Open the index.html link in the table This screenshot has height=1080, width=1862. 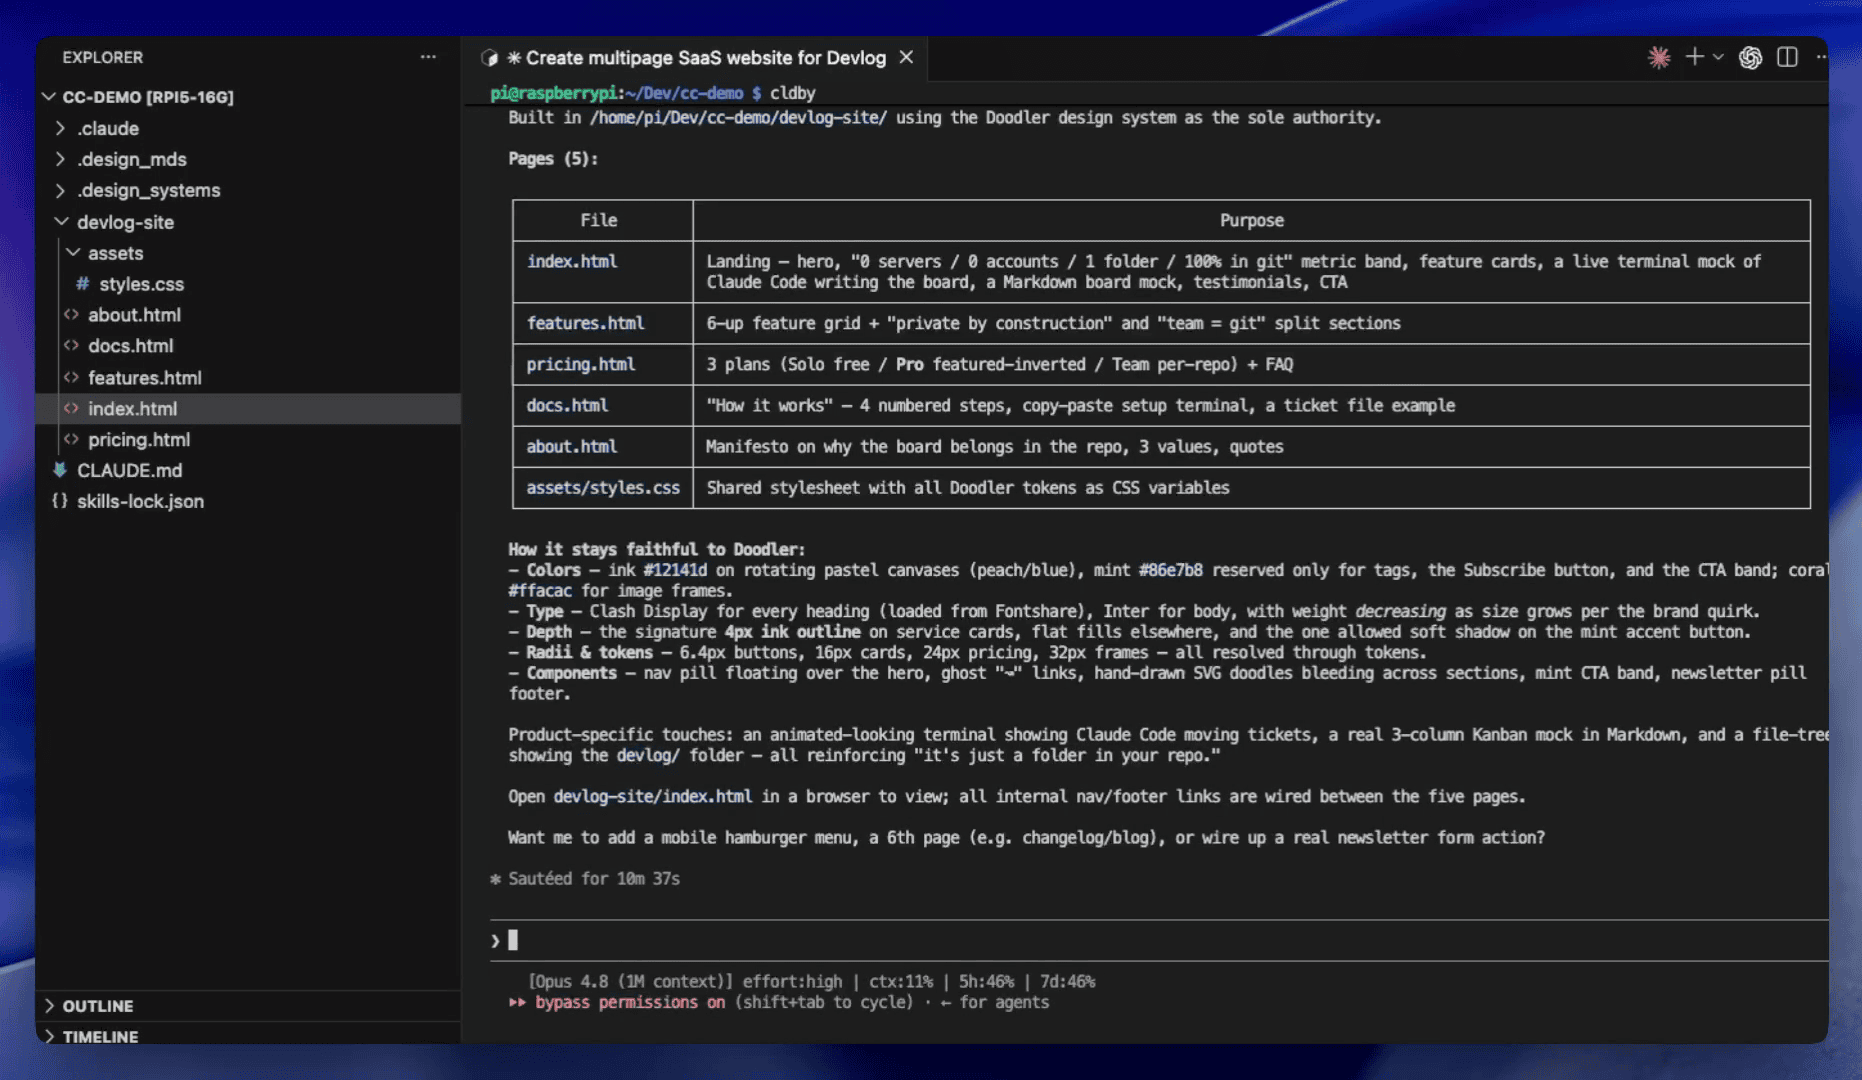(572, 261)
